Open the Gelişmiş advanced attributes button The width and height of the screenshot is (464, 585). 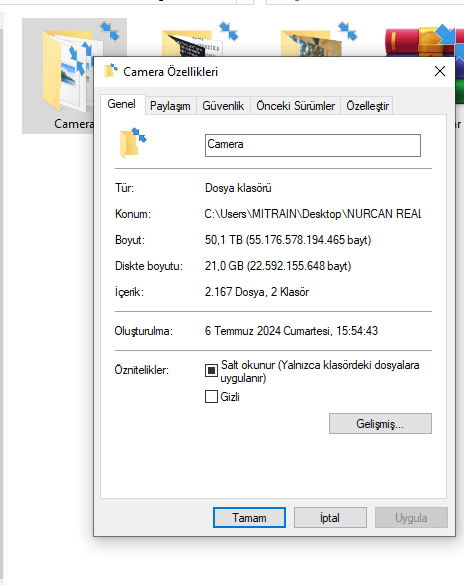(x=380, y=423)
